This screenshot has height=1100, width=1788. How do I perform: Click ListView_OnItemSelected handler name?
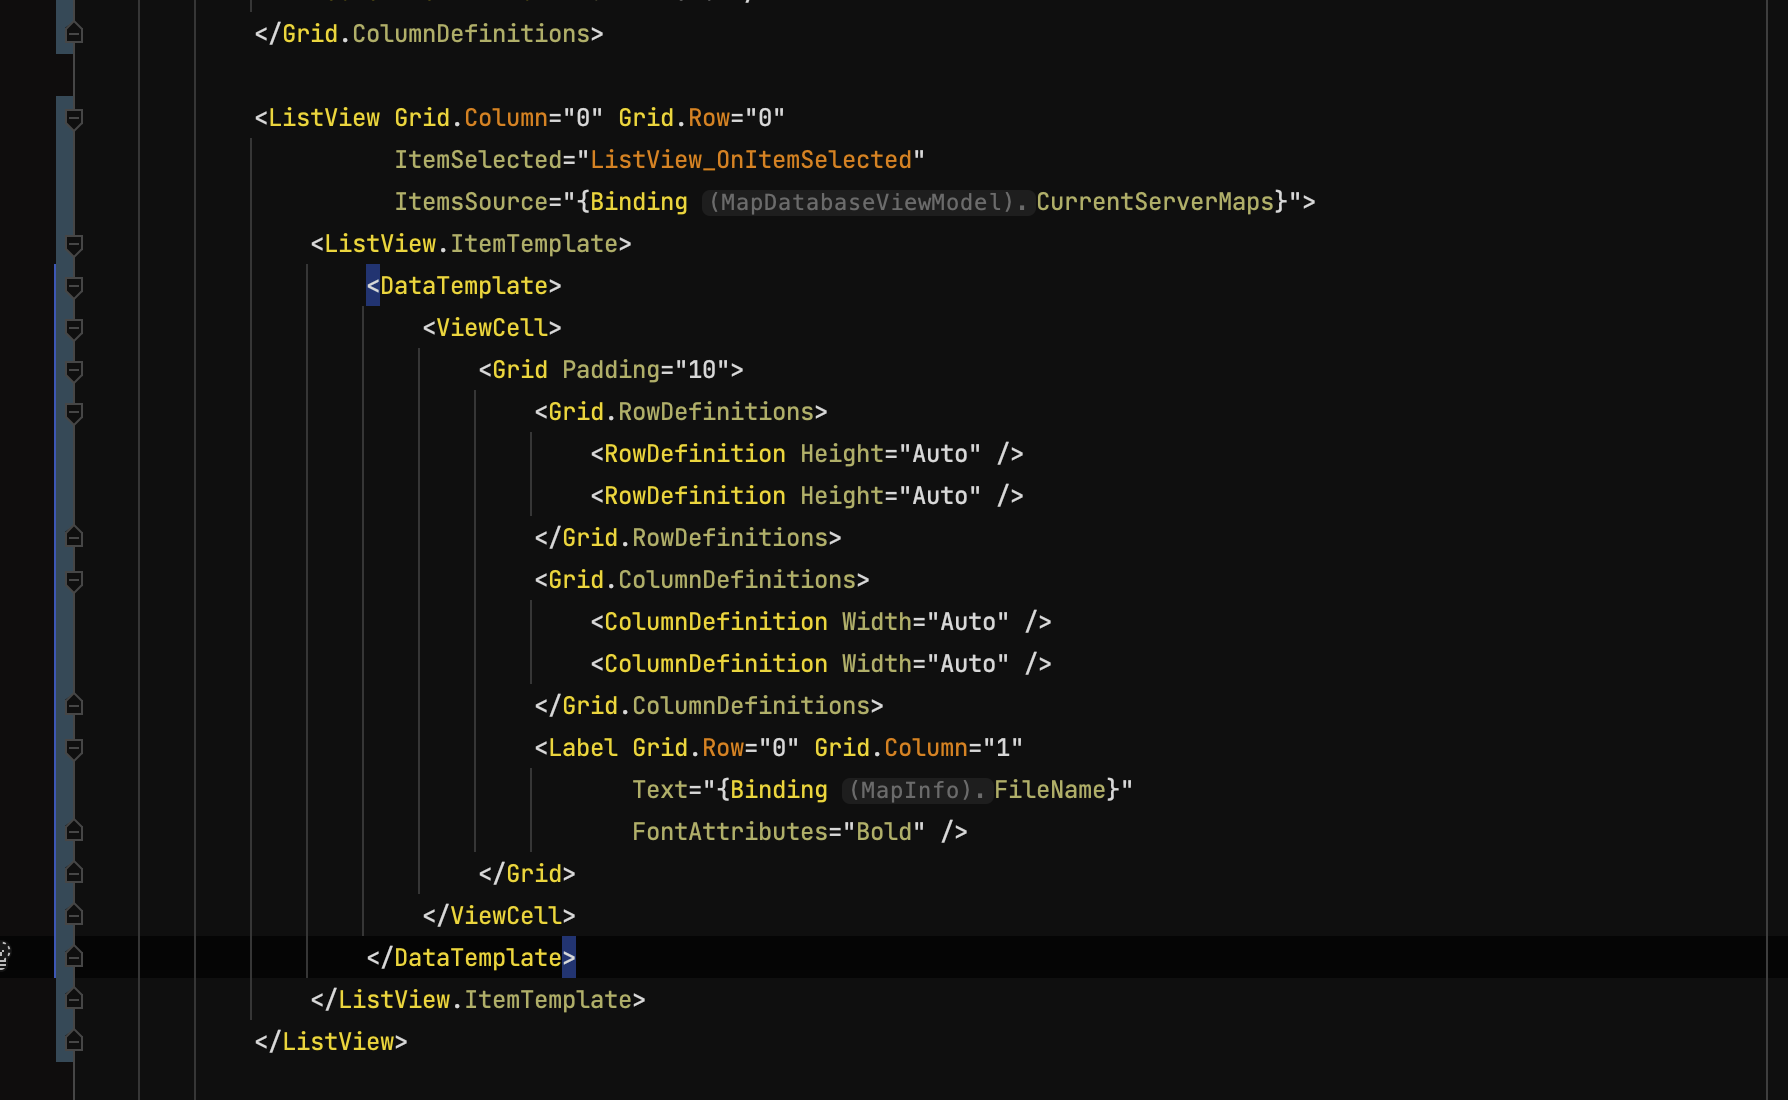pyautogui.click(x=751, y=160)
